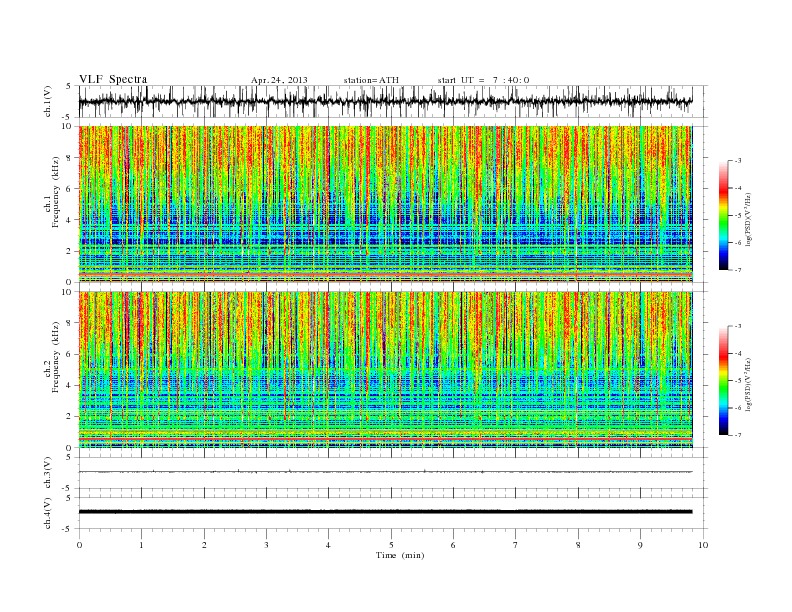Click time axis tick label "3"
The image size is (792, 612).
point(267,545)
